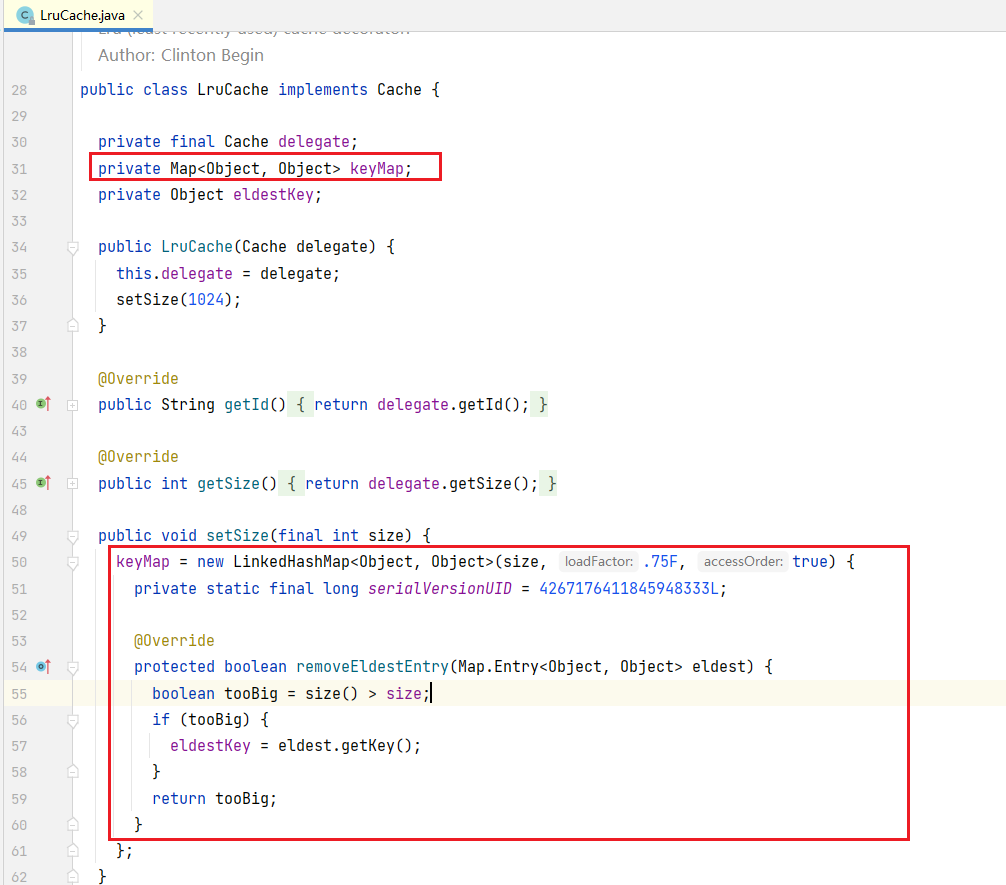Viewport: 1006px width, 885px height.
Task: Fold the anonymous LinkedHashMap block at line 50
Action: (x=72, y=562)
